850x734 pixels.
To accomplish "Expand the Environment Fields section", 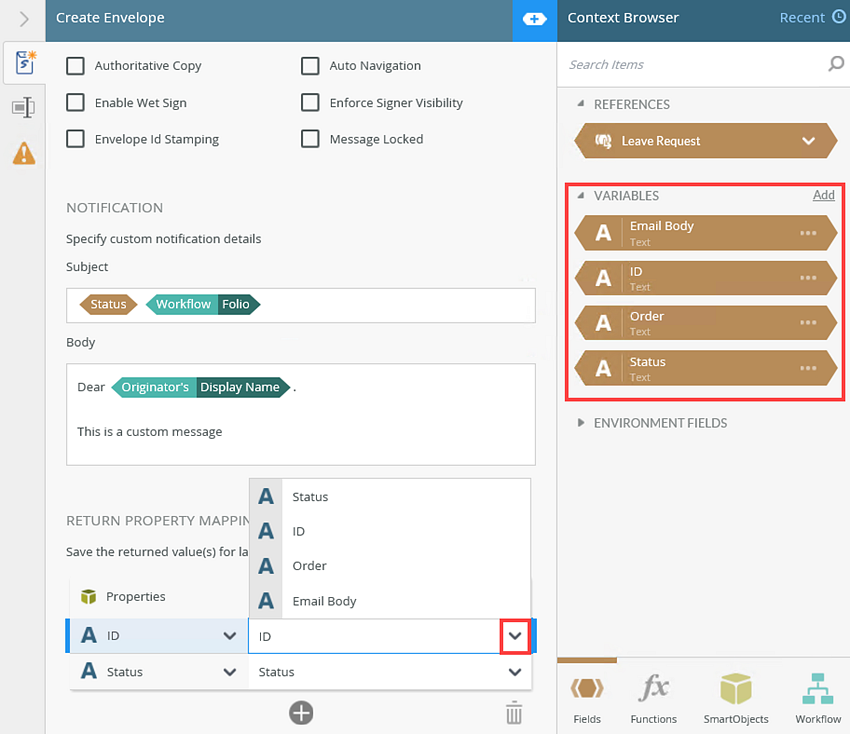I will [x=583, y=423].
